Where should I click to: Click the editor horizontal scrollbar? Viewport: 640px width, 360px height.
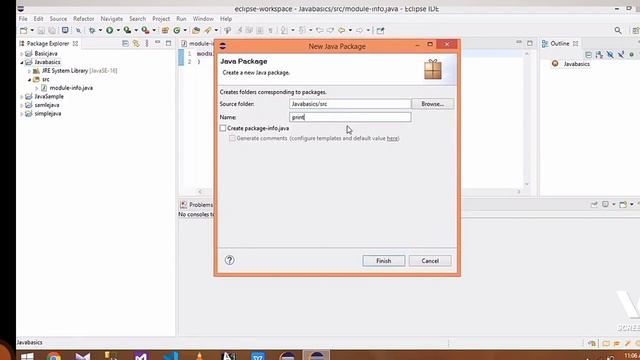[x=359, y=191]
